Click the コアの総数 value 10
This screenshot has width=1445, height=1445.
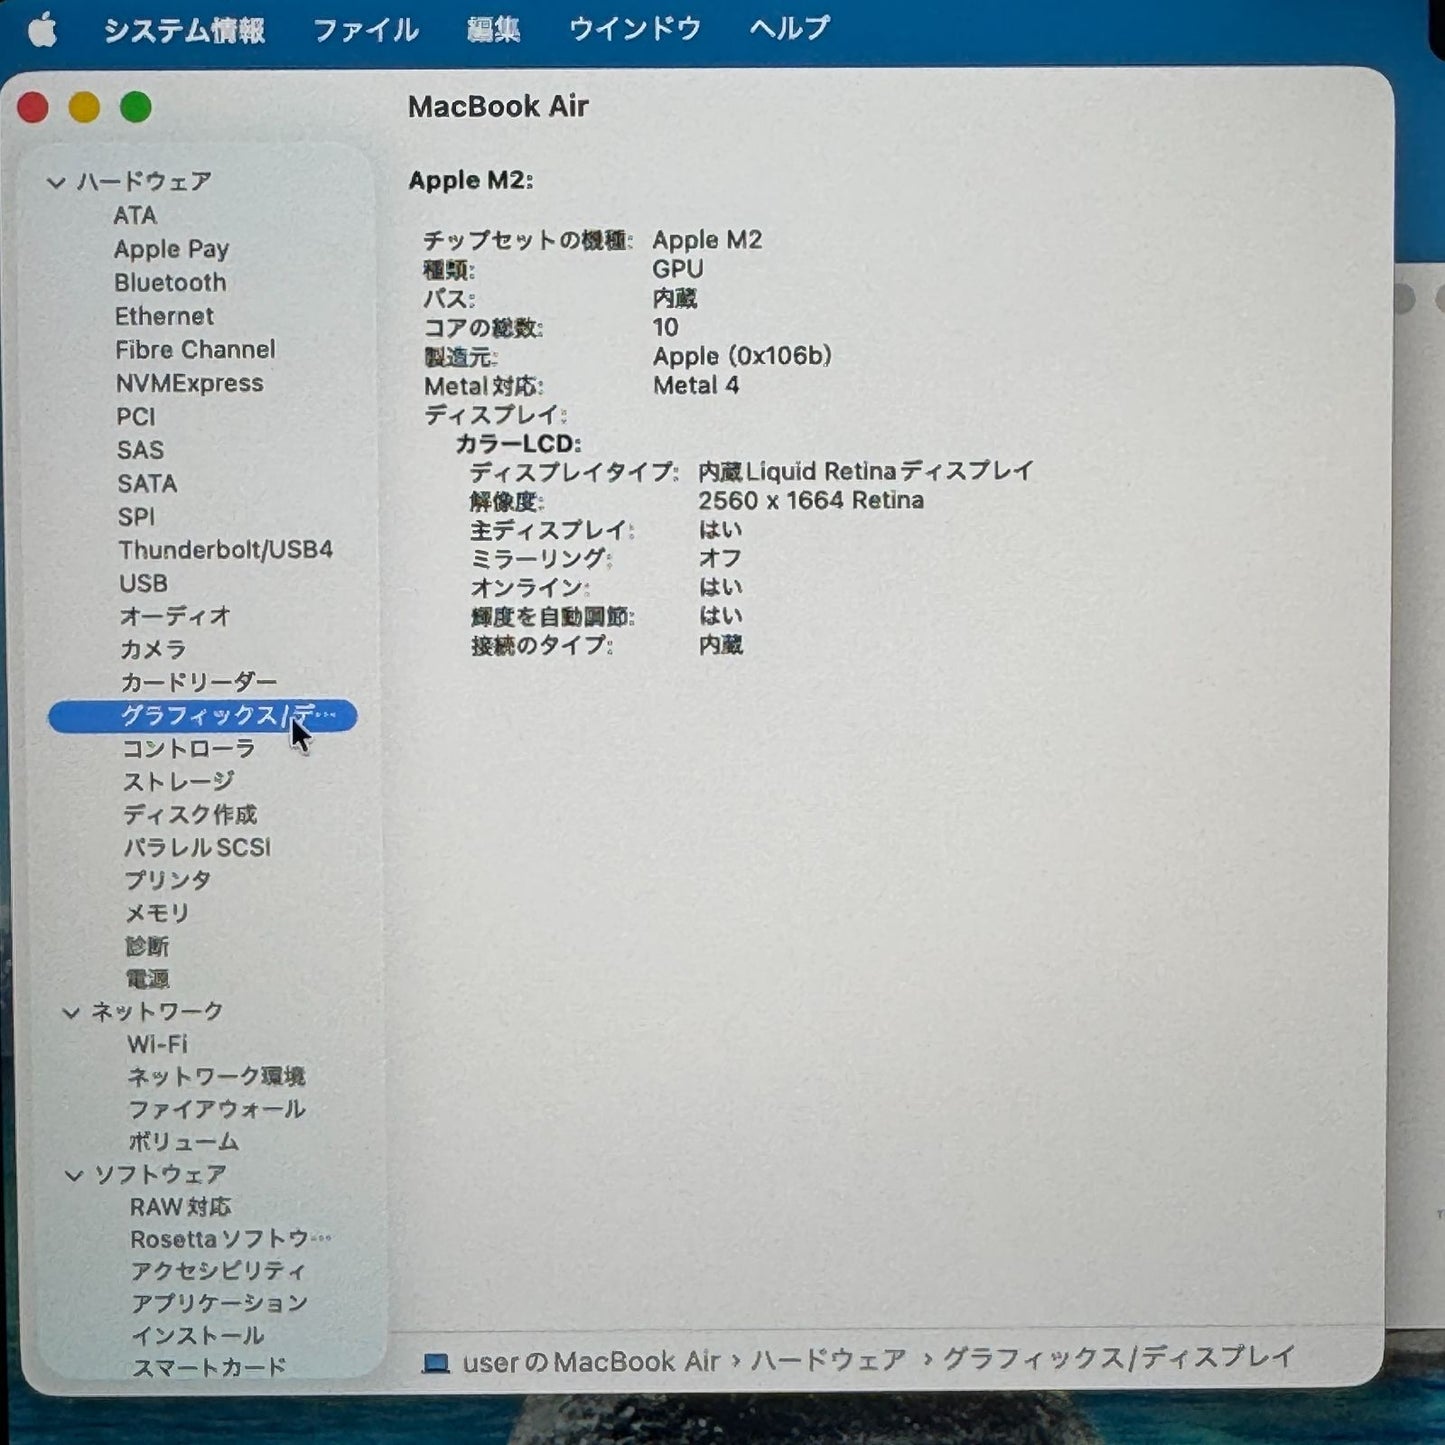tap(665, 328)
